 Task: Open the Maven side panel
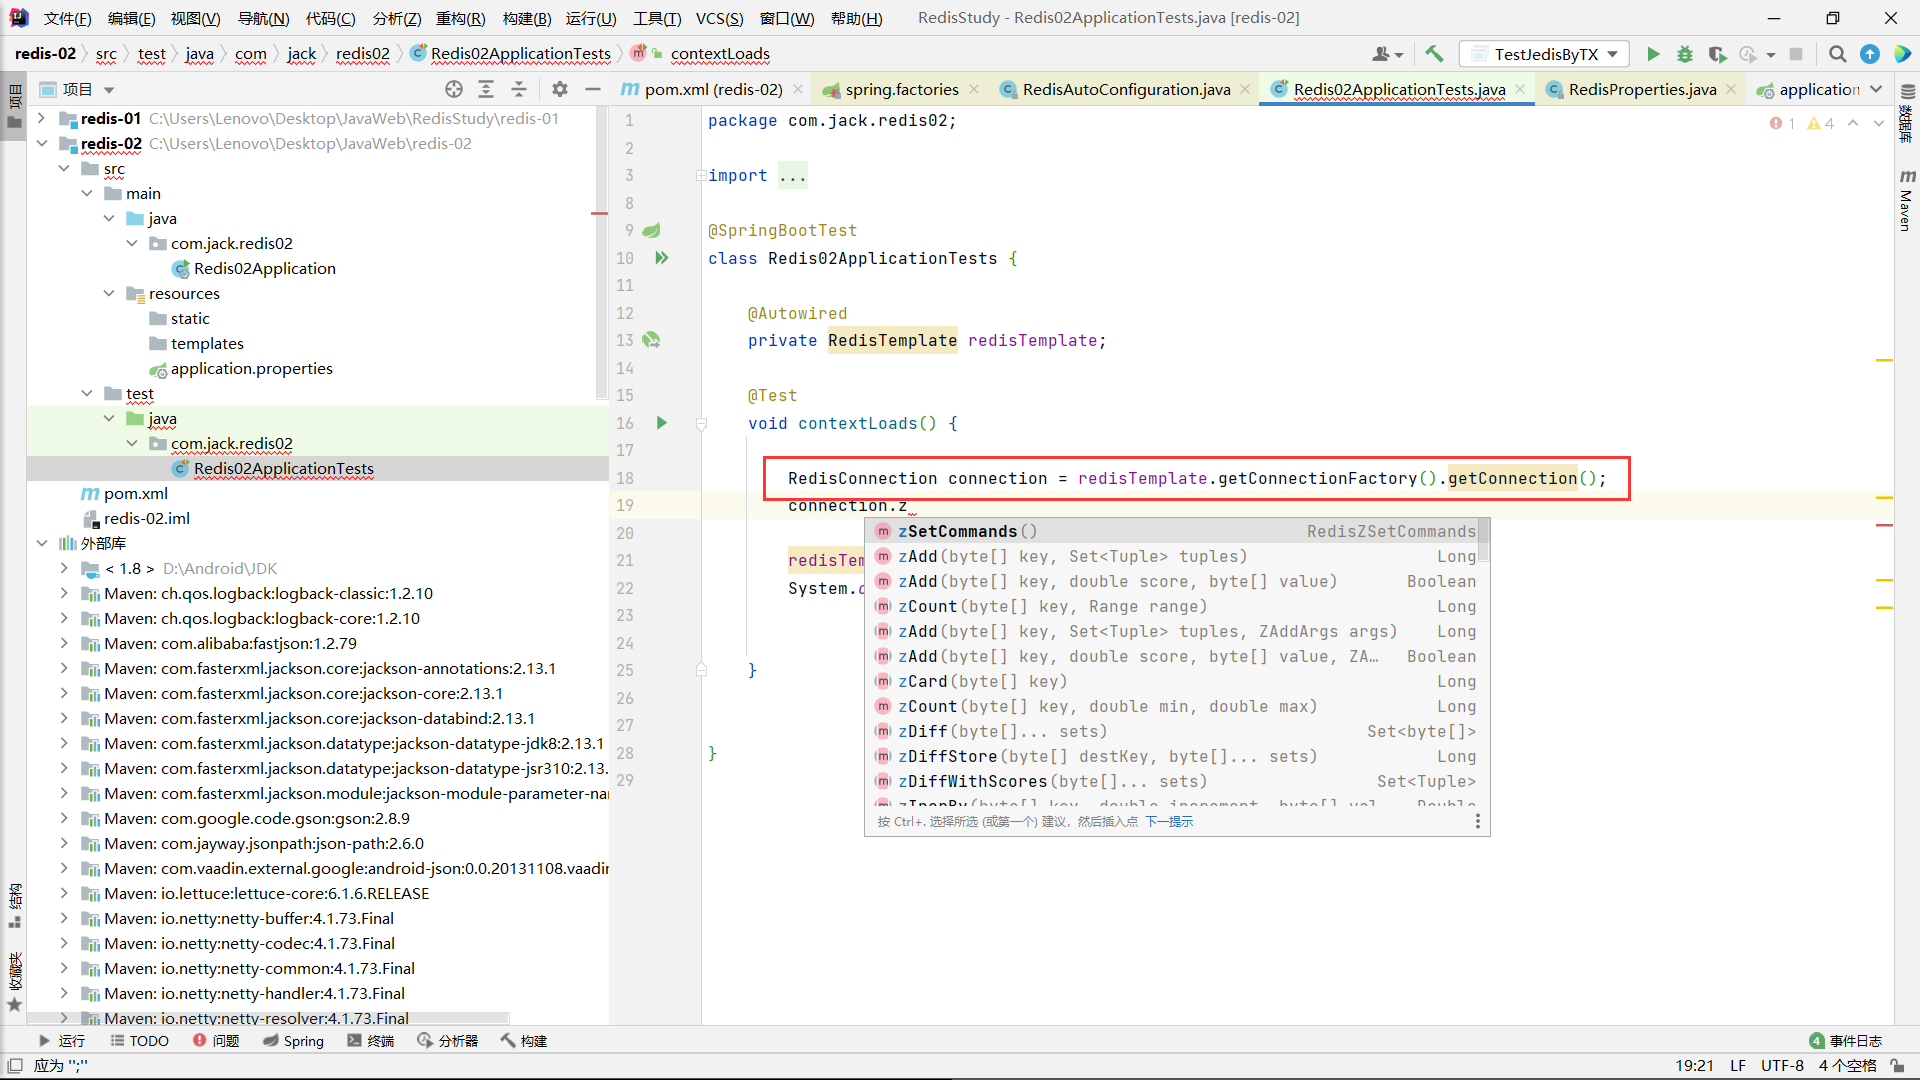point(1906,200)
